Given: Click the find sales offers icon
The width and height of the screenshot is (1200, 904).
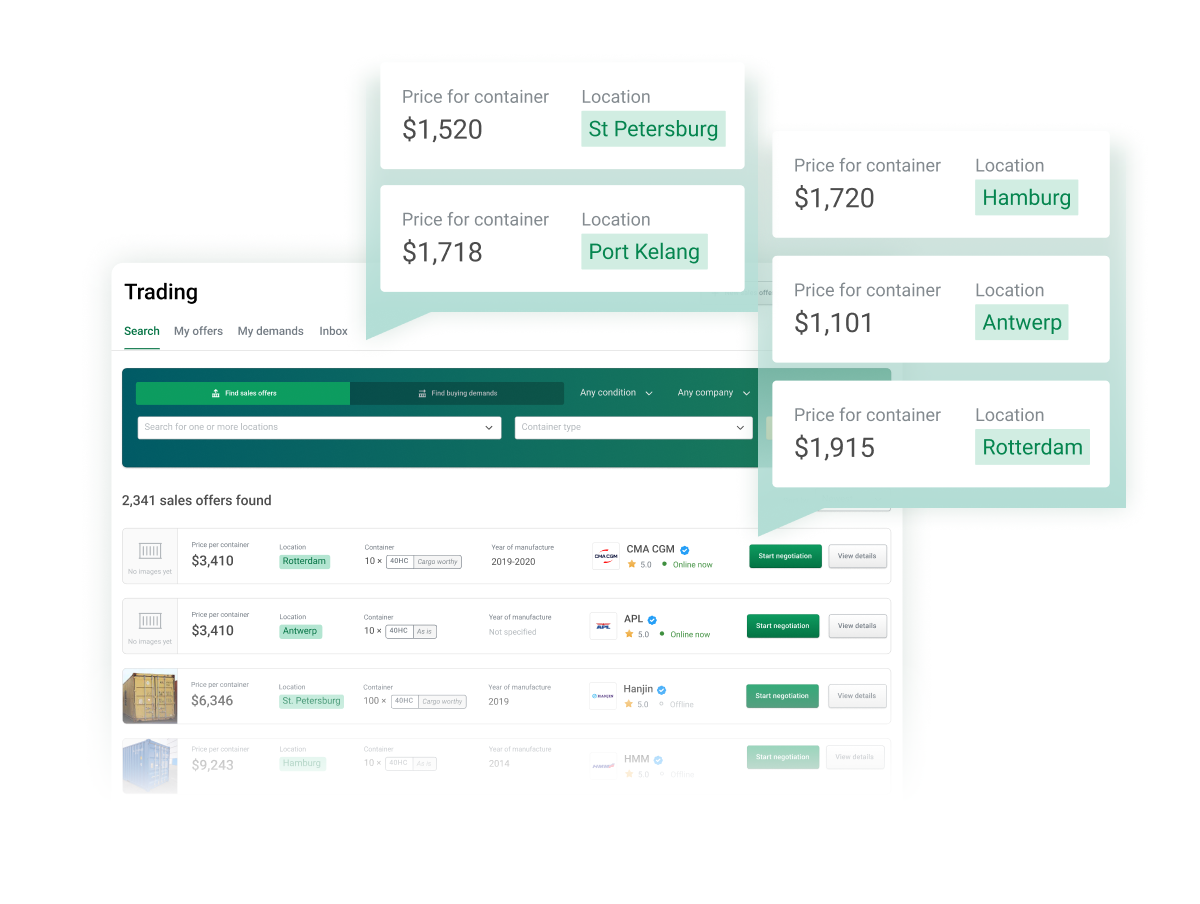Looking at the screenshot, I should click(x=216, y=394).
